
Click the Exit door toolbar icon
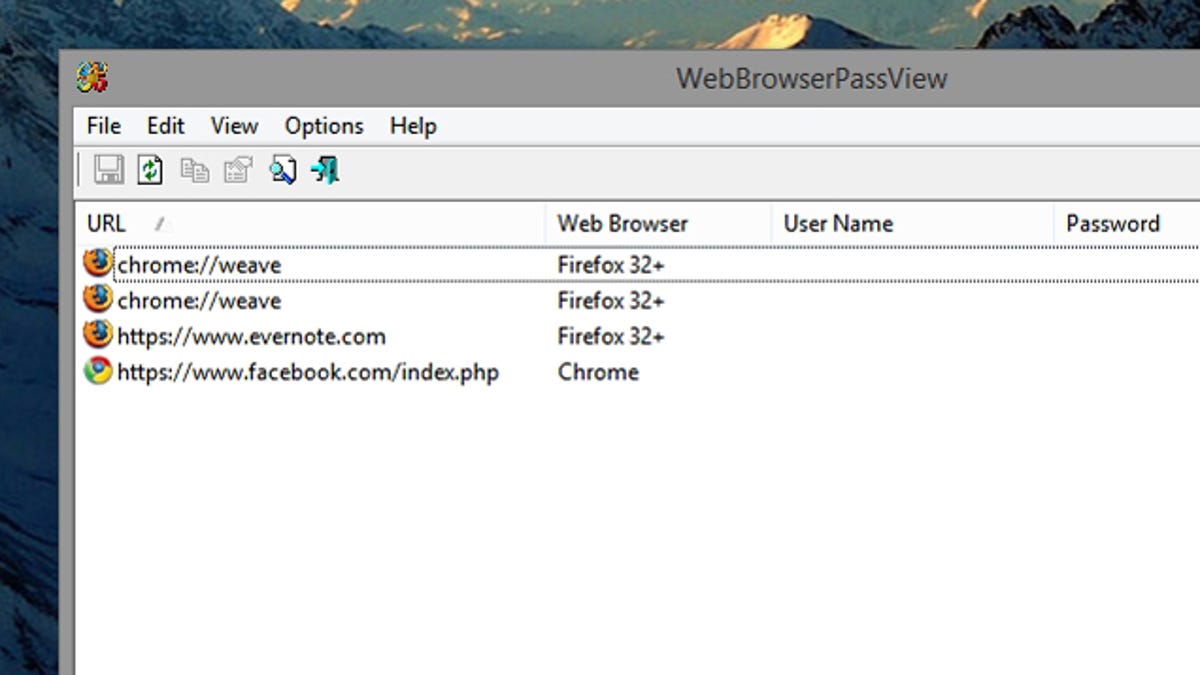325,170
